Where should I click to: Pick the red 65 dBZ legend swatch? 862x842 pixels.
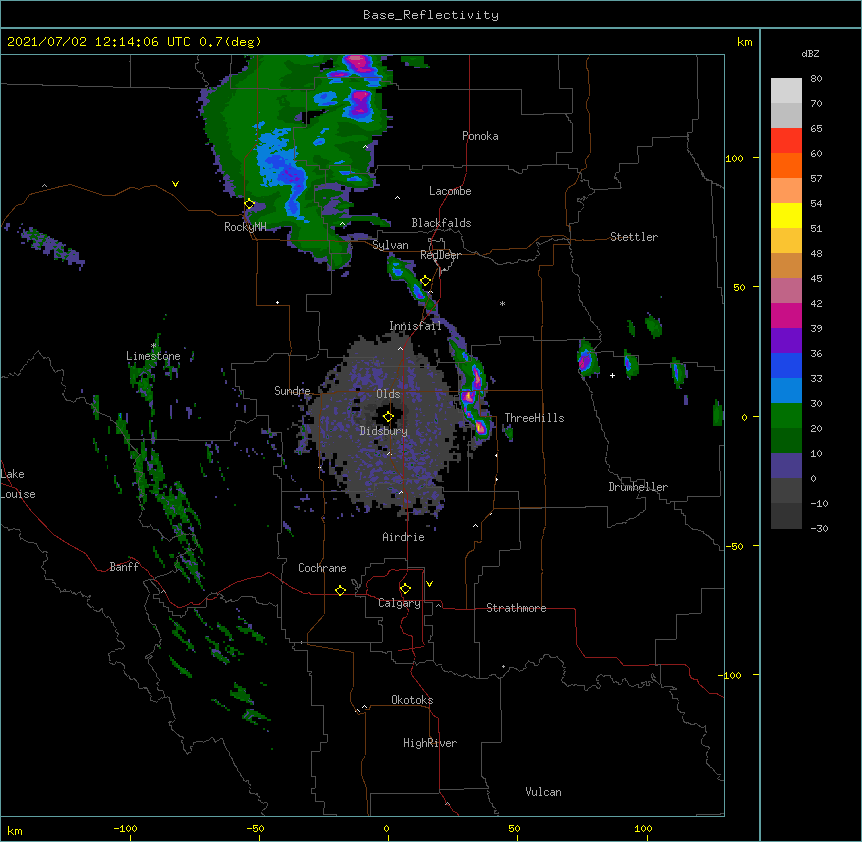786,140
